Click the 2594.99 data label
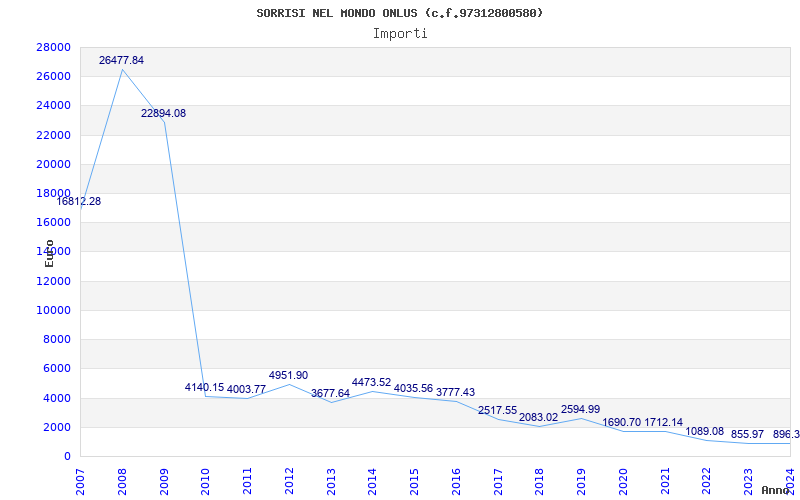 (581, 409)
